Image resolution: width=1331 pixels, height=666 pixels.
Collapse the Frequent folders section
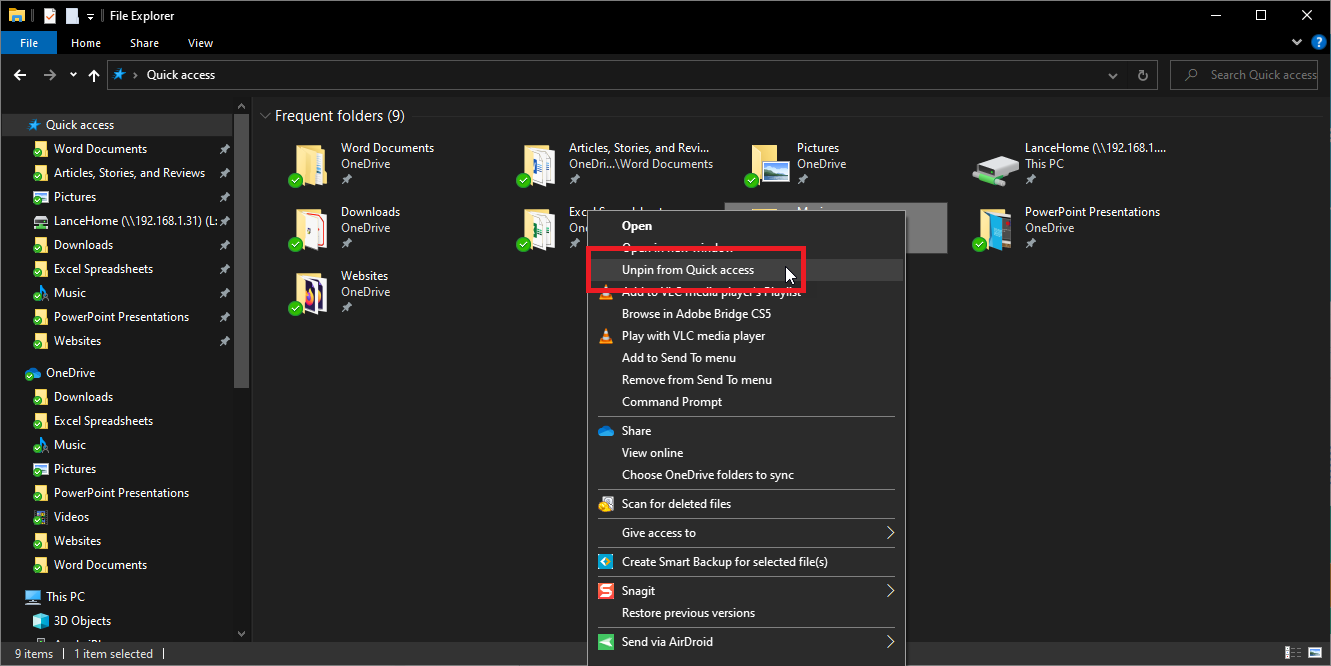(x=265, y=116)
